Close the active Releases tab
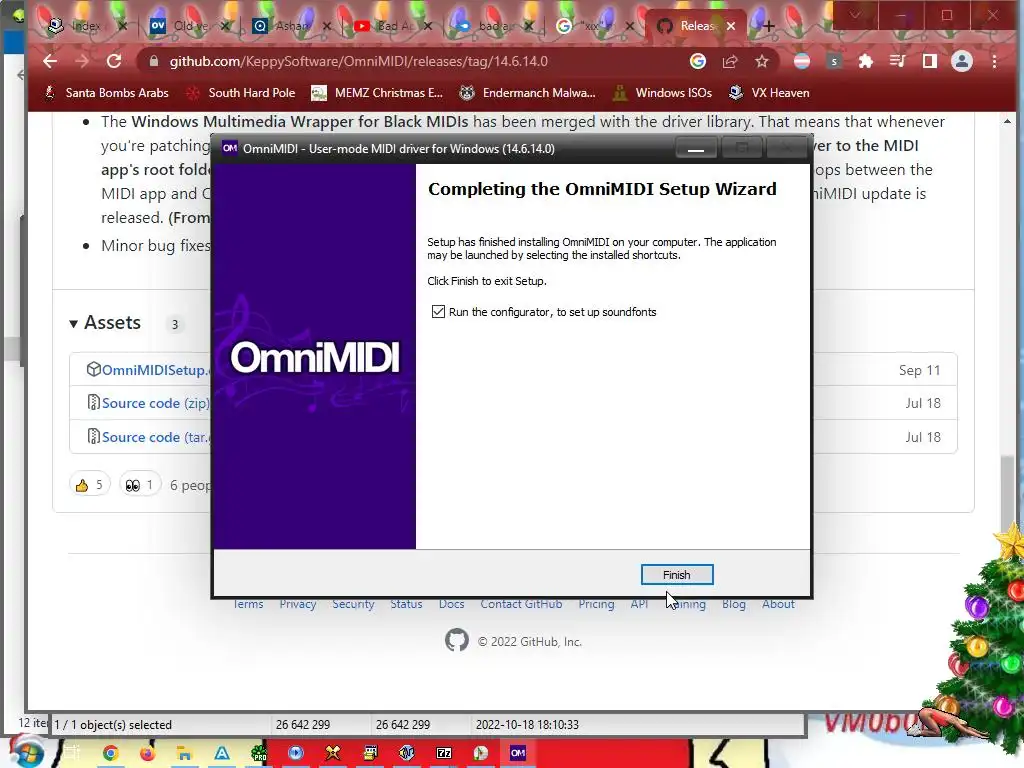Viewport: 1024px width, 768px height. point(731,26)
